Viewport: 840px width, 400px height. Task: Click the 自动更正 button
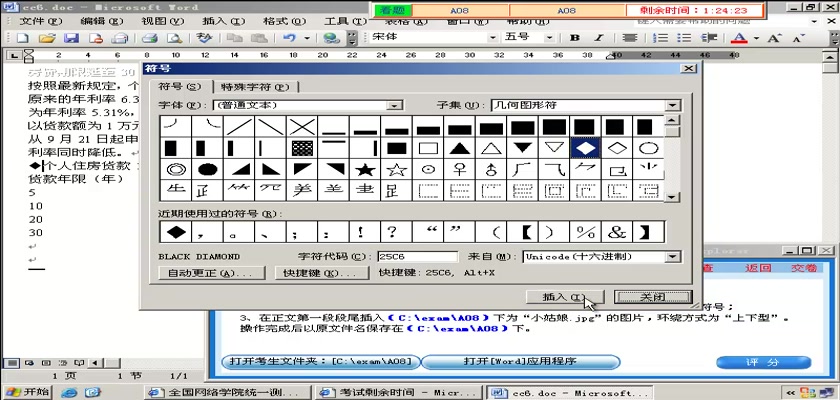pyautogui.click(x=212, y=273)
